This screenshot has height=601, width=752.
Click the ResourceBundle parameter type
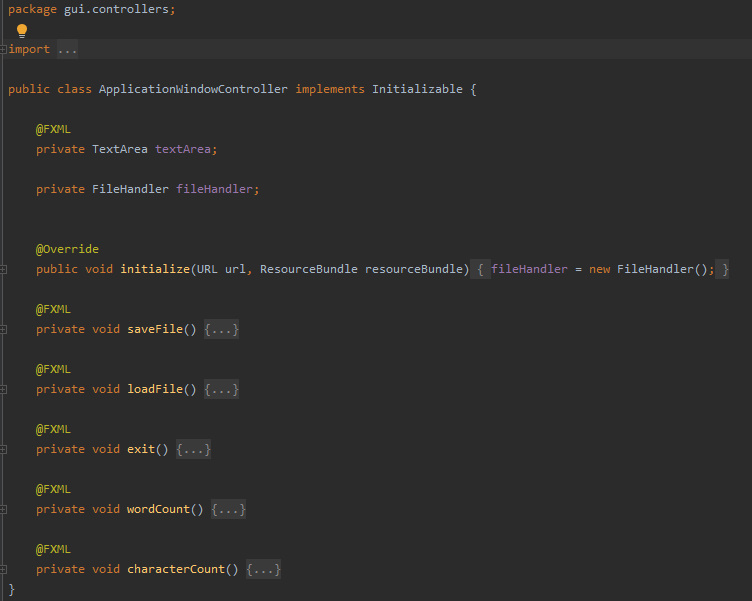pyautogui.click(x=308, y=269)
